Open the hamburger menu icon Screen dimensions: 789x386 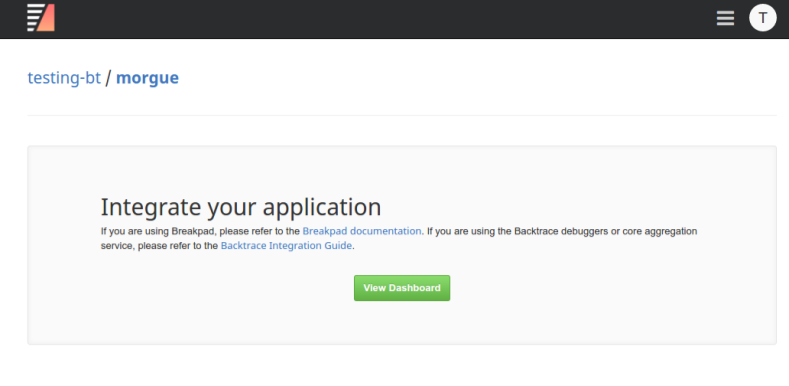point(725,18)
